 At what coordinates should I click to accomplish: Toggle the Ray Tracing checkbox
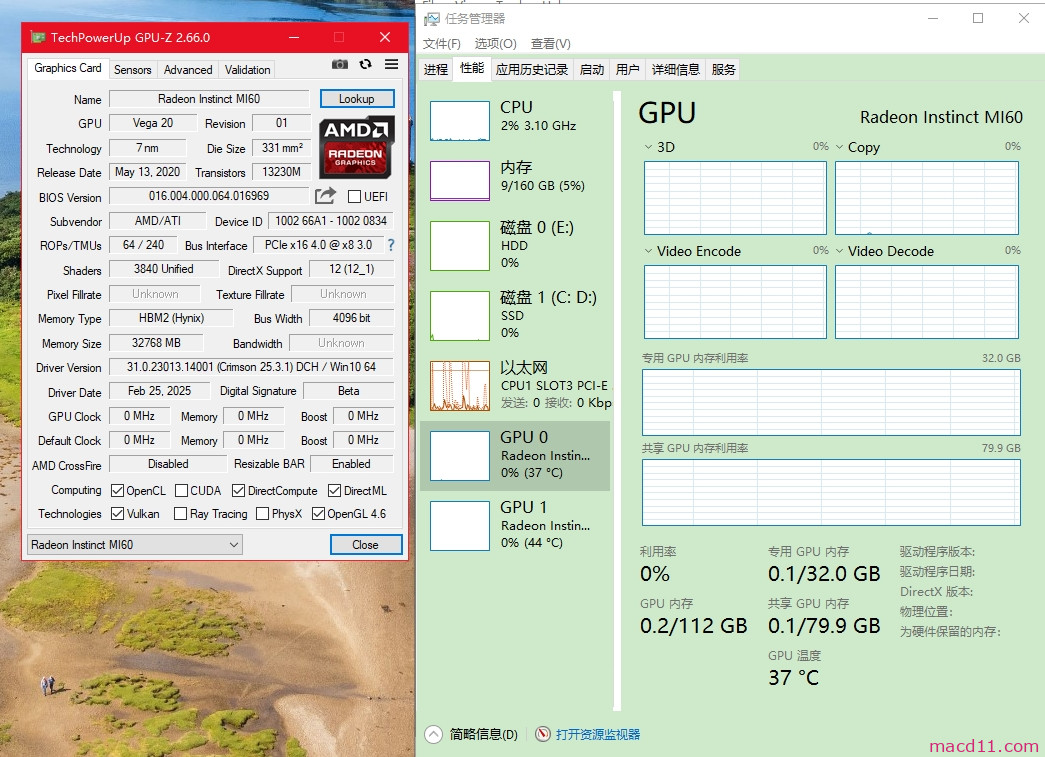180,514
